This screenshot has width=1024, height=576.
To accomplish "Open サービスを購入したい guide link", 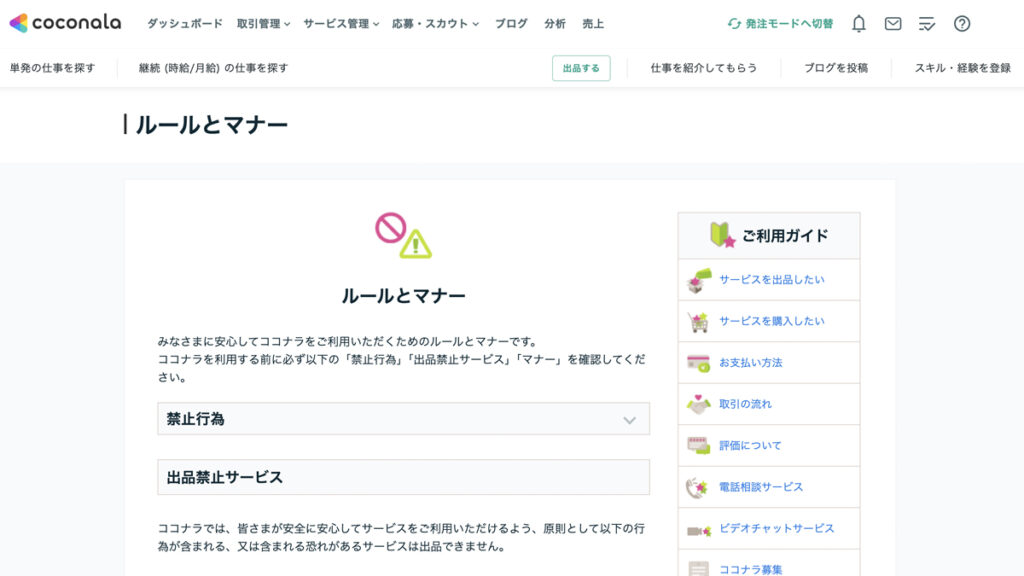I will click(x=772, y=321).
